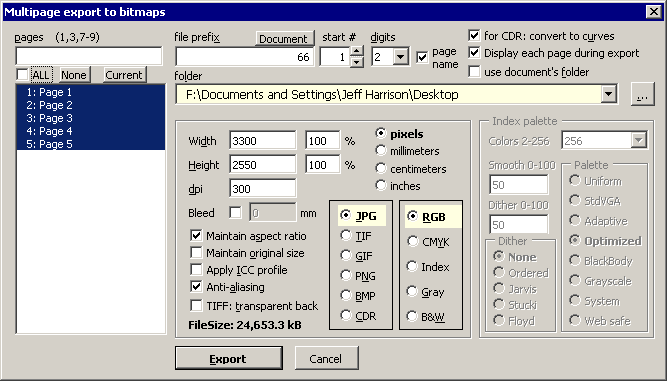Select '4: Page 4' in the list
The width and height of the screenshot is (667, 381).
[x=91, y=131]
